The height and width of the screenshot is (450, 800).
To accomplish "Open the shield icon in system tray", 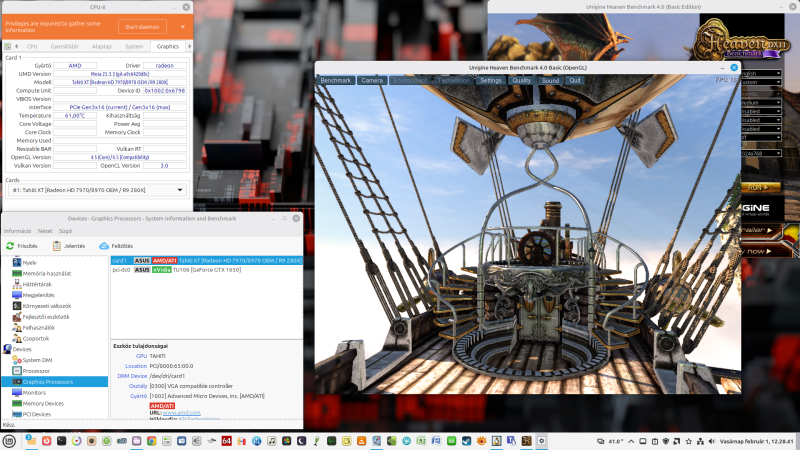I will (666, 441).
